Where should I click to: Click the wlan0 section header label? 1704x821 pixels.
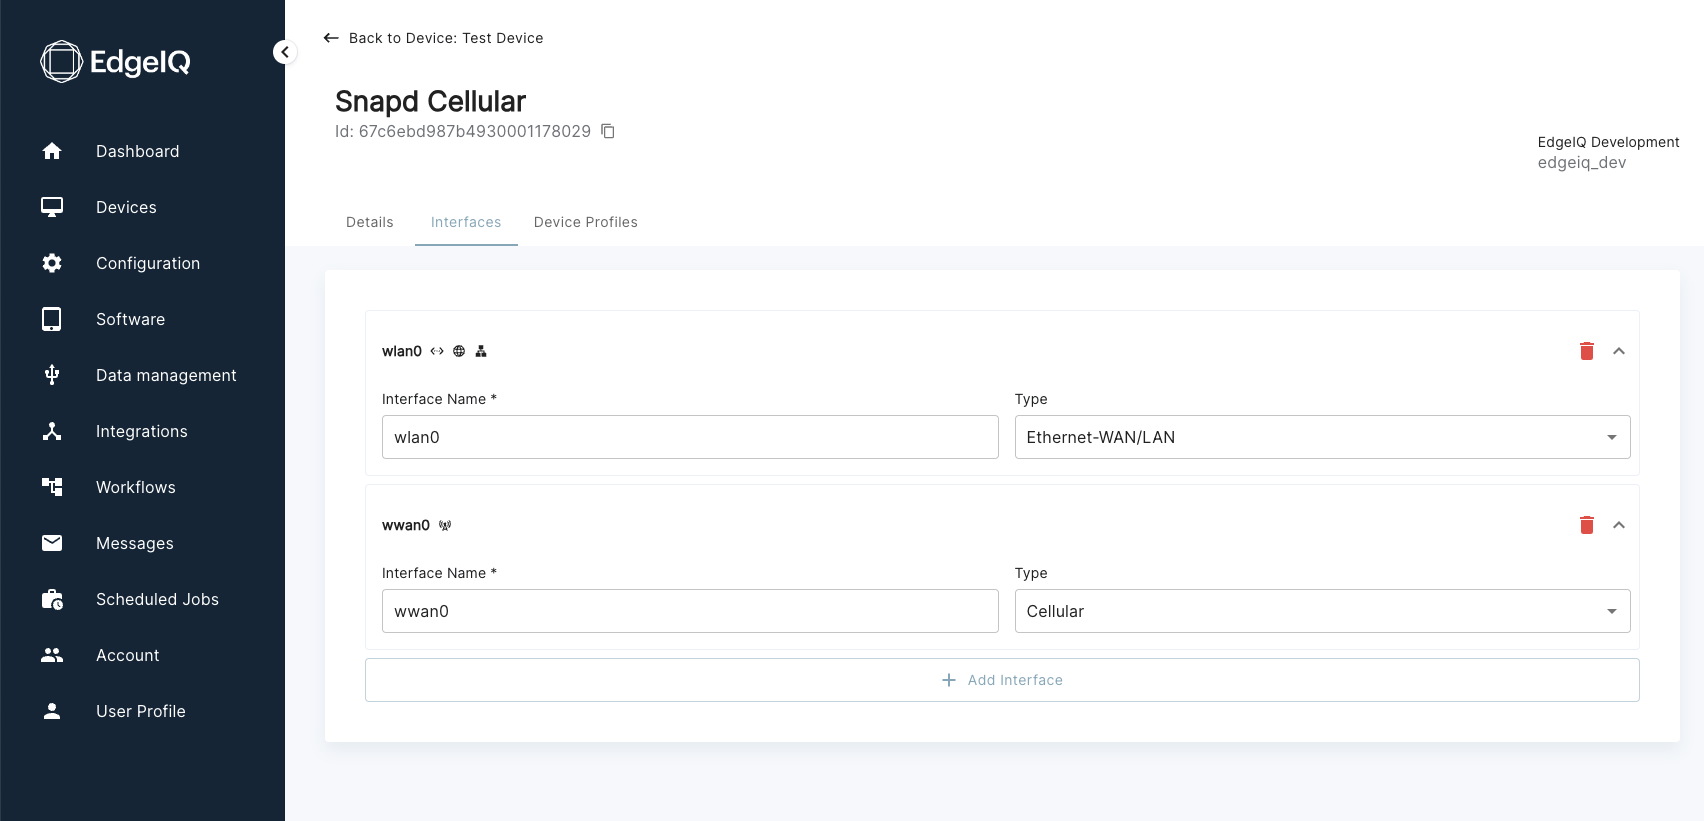(402, 351)
